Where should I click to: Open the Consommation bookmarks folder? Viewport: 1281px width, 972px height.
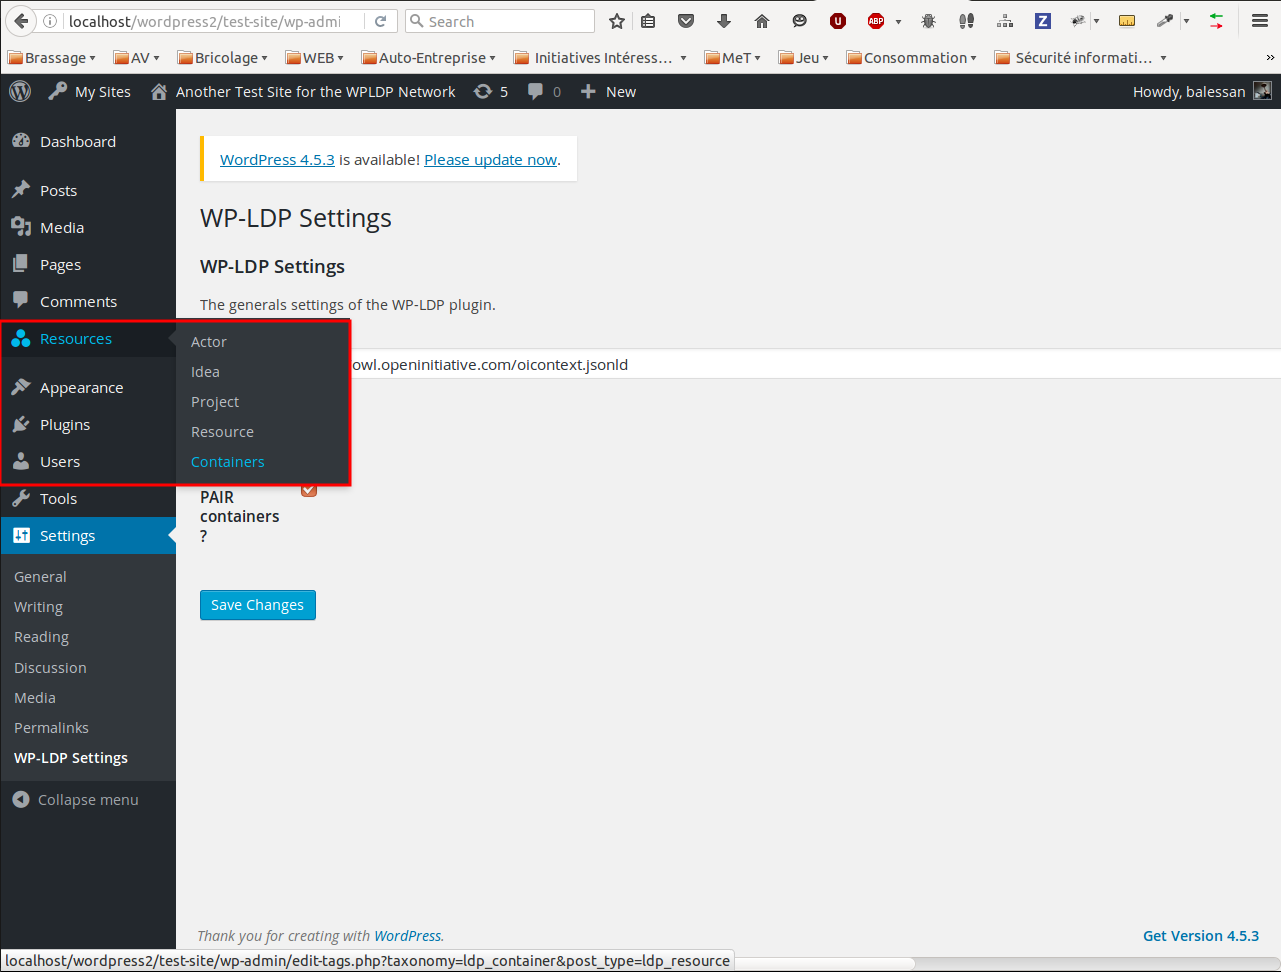coord(913,58)
